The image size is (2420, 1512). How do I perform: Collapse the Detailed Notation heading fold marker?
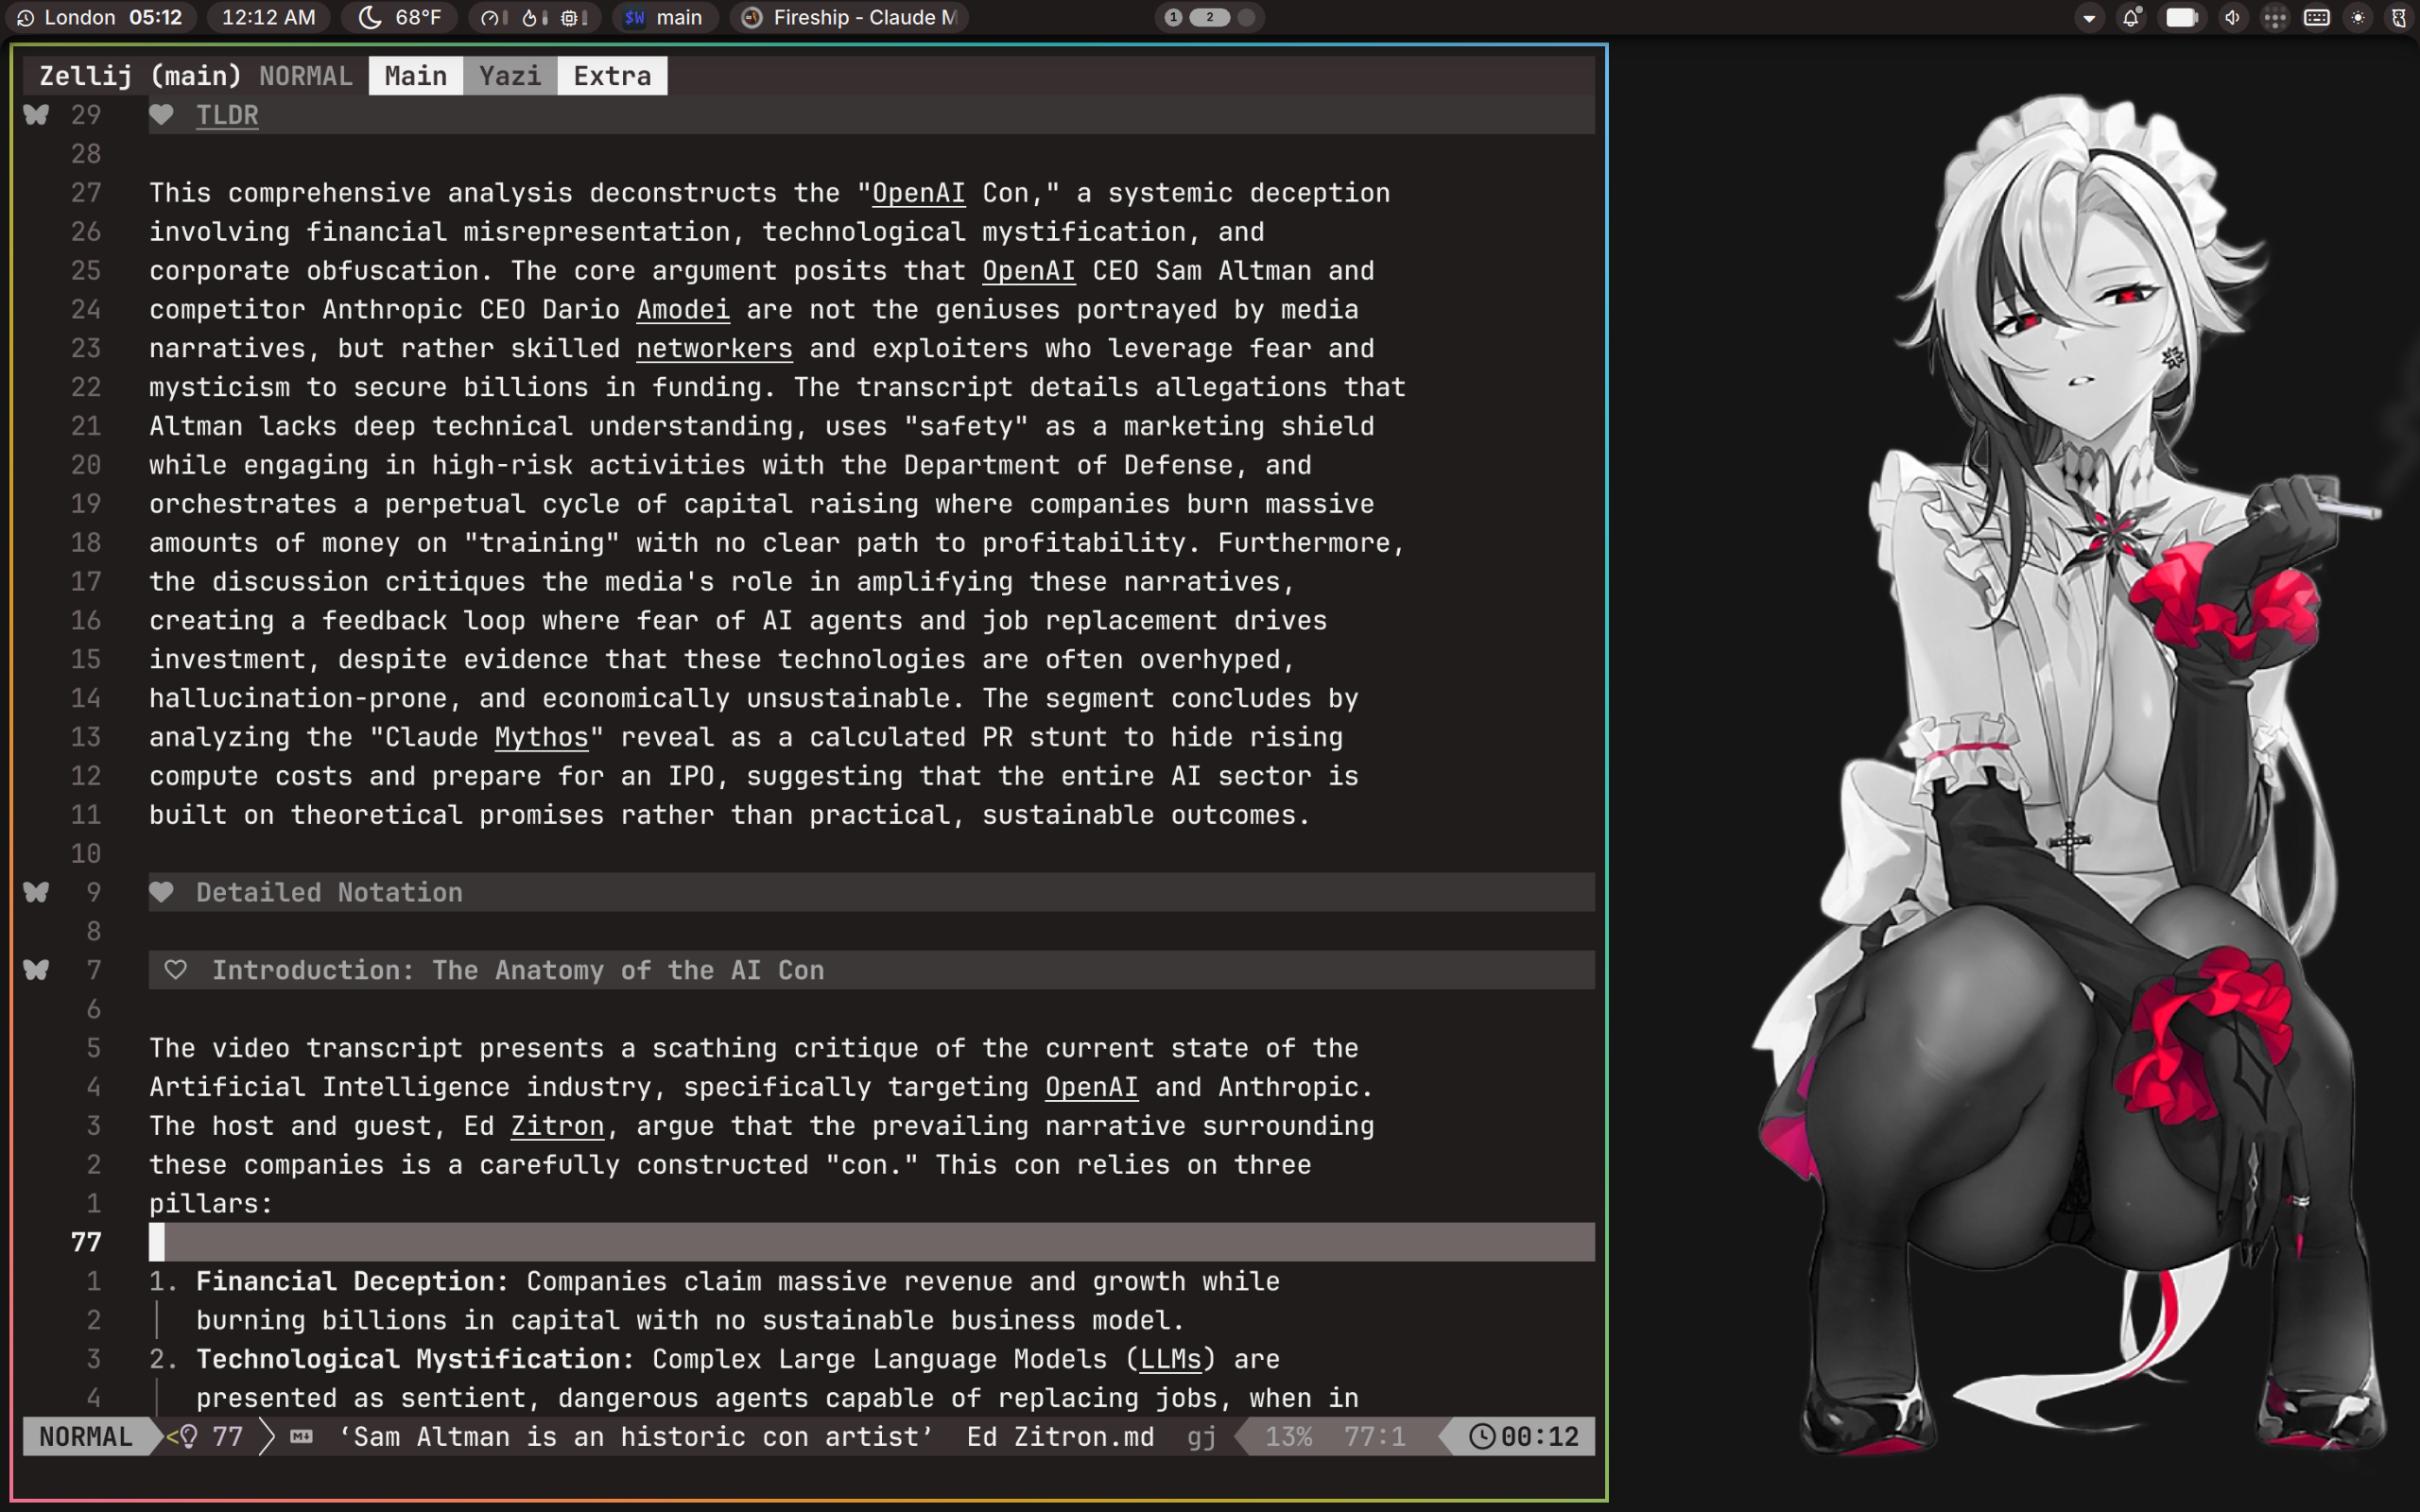36,892
